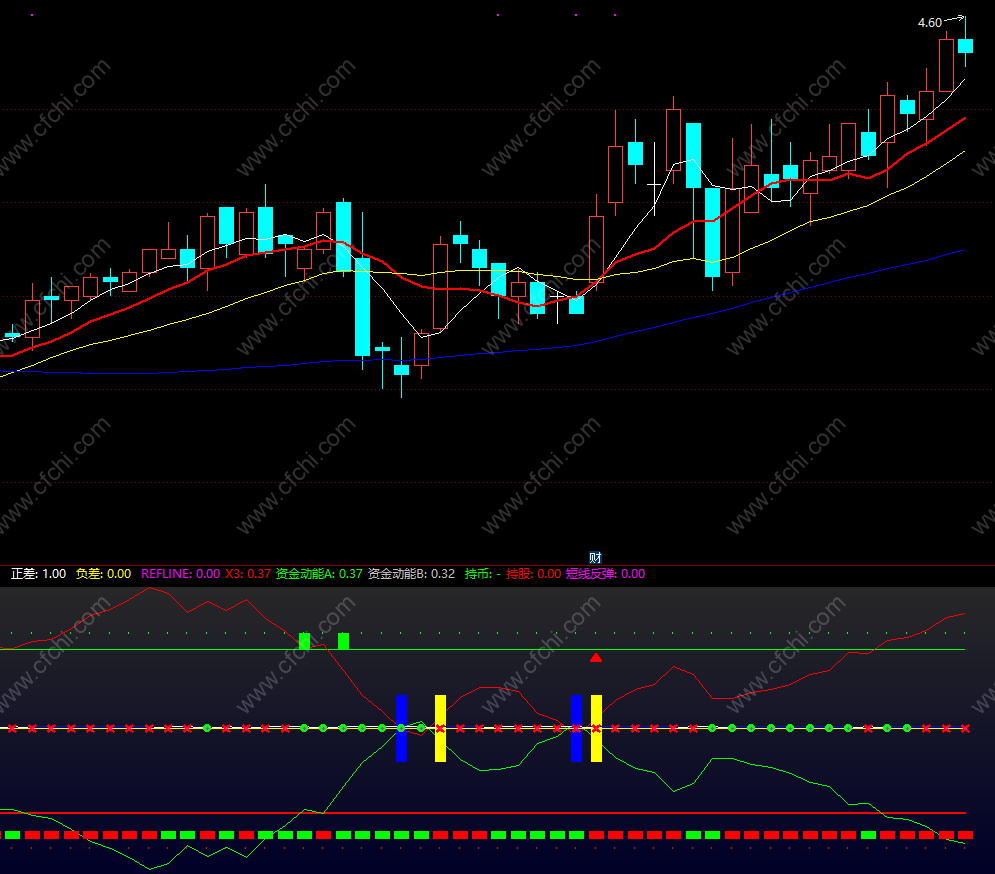Open the 财 finance marker on the chart
The width and height of the screenshot is (995, 874).
coord(595,558)
